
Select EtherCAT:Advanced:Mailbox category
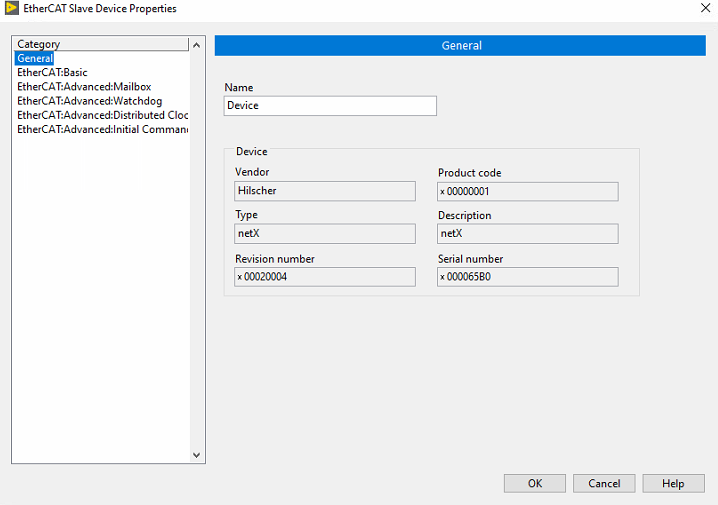84,87
